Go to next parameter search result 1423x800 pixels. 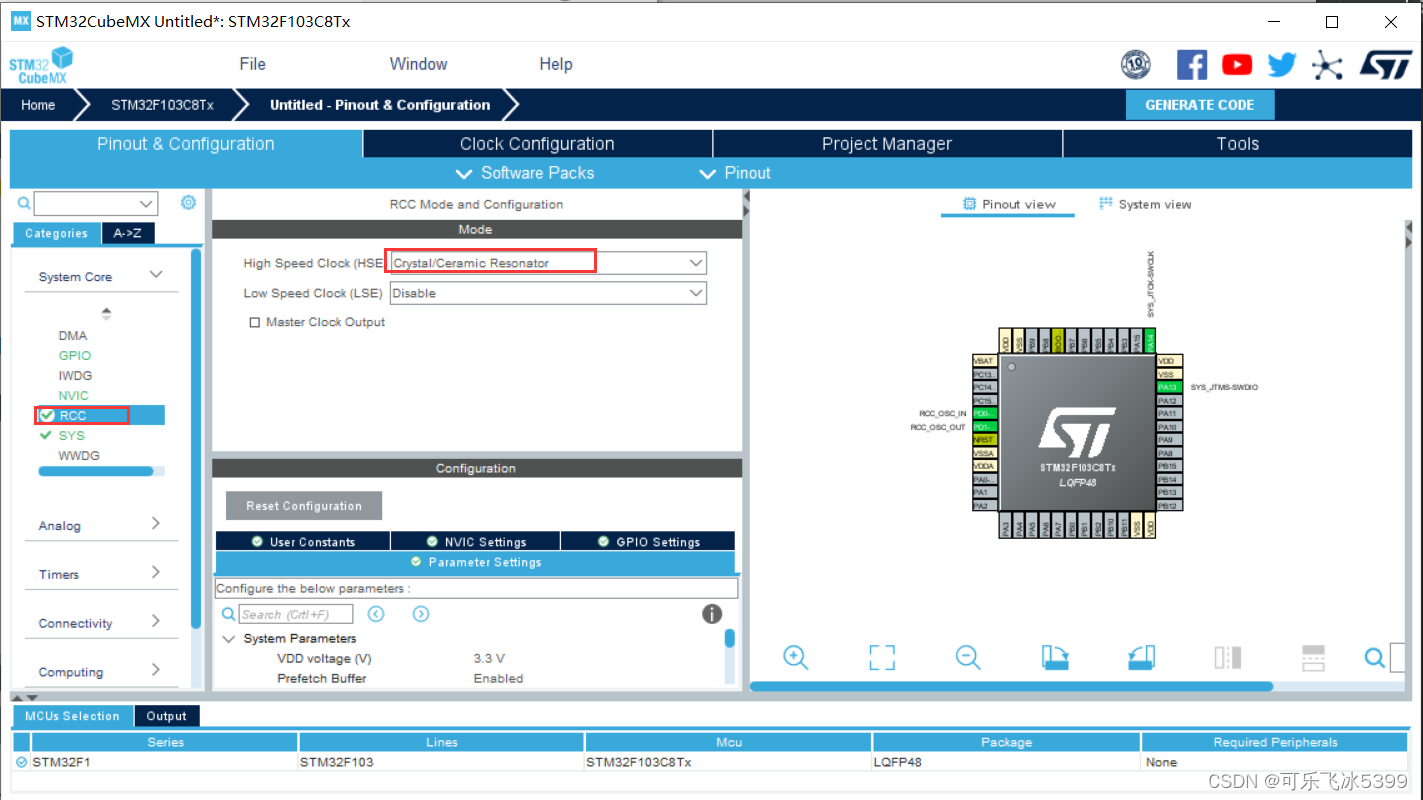[x=421, y=614]
